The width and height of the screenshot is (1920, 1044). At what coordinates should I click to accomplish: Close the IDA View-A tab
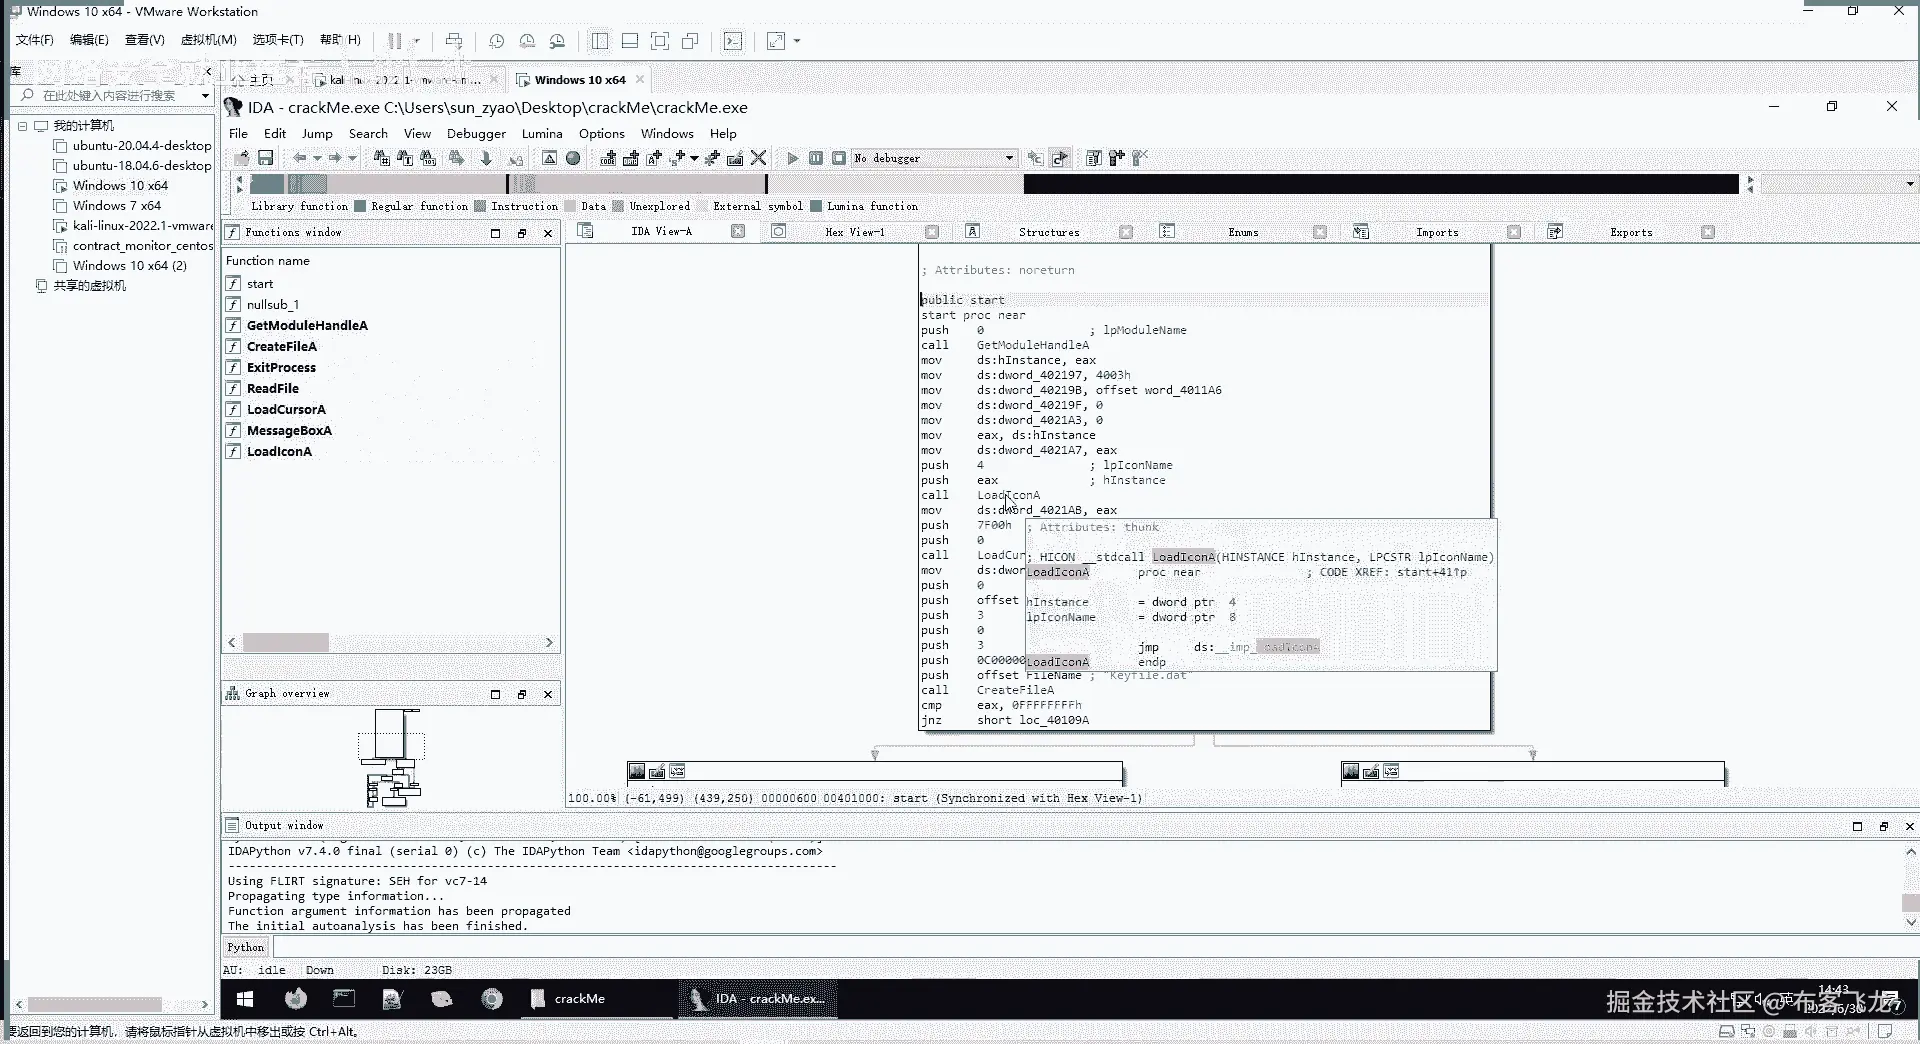738,231
